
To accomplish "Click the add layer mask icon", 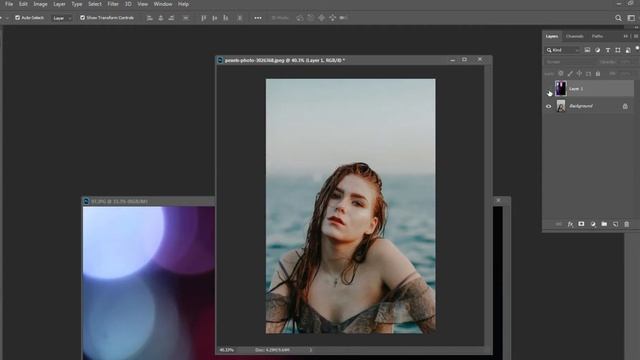I will (581, 224).
